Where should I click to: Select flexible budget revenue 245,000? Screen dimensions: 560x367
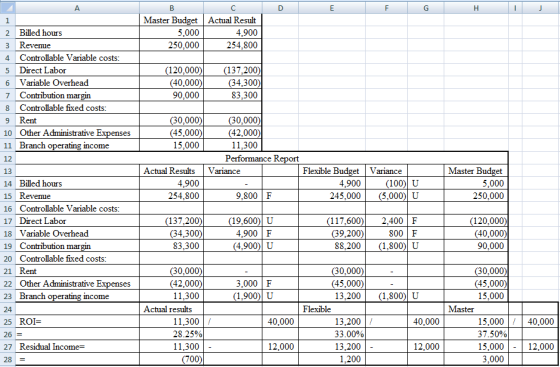[332, 196]
